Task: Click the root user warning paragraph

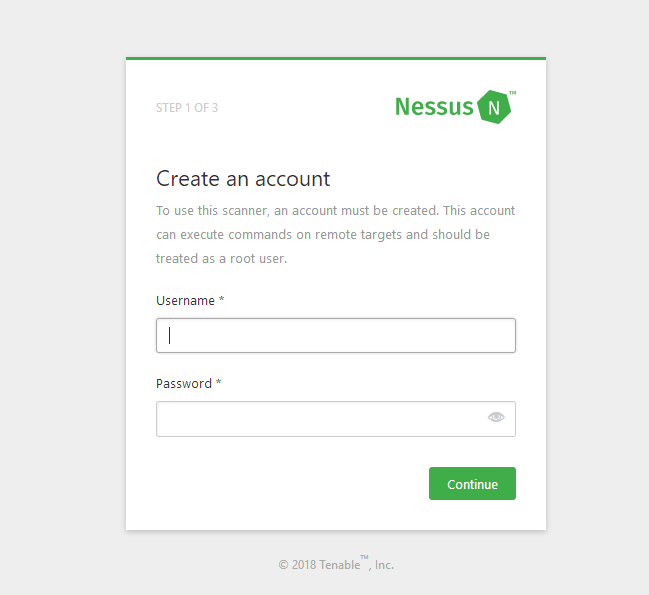Action: click(335, 235)
